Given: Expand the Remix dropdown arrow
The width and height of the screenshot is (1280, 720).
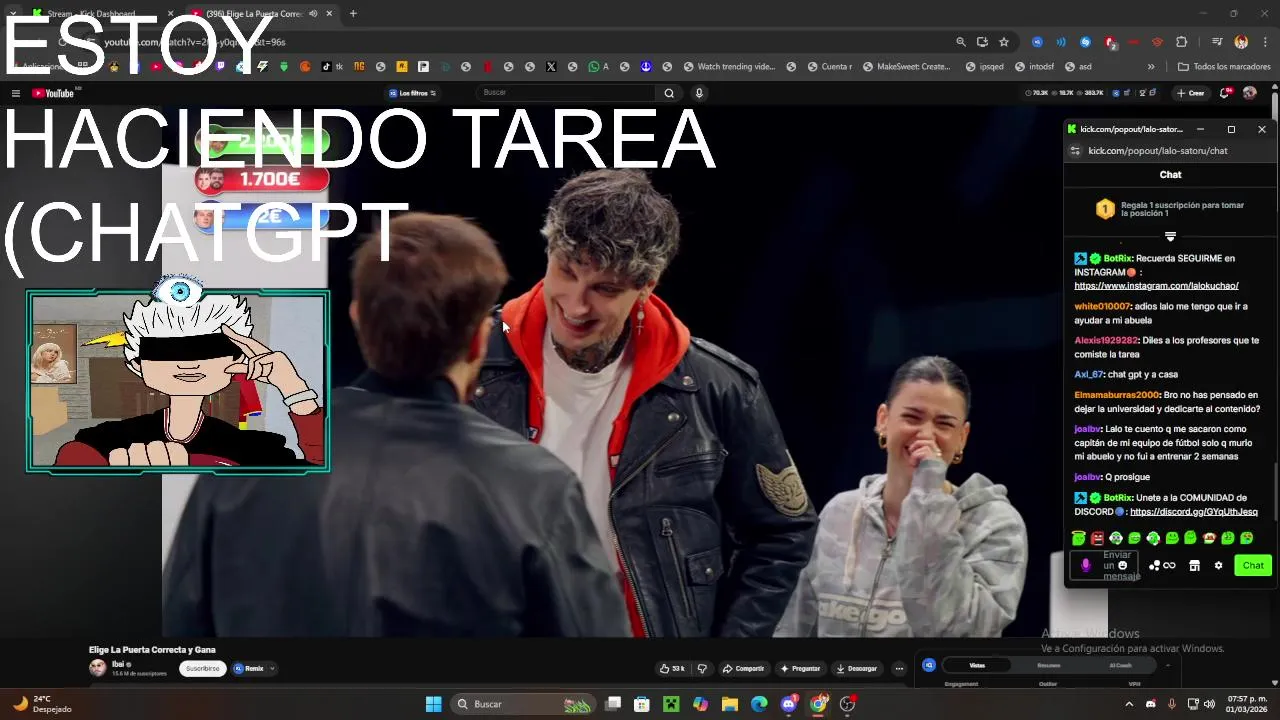Looking at the screenshot, I should pos(271,668).
